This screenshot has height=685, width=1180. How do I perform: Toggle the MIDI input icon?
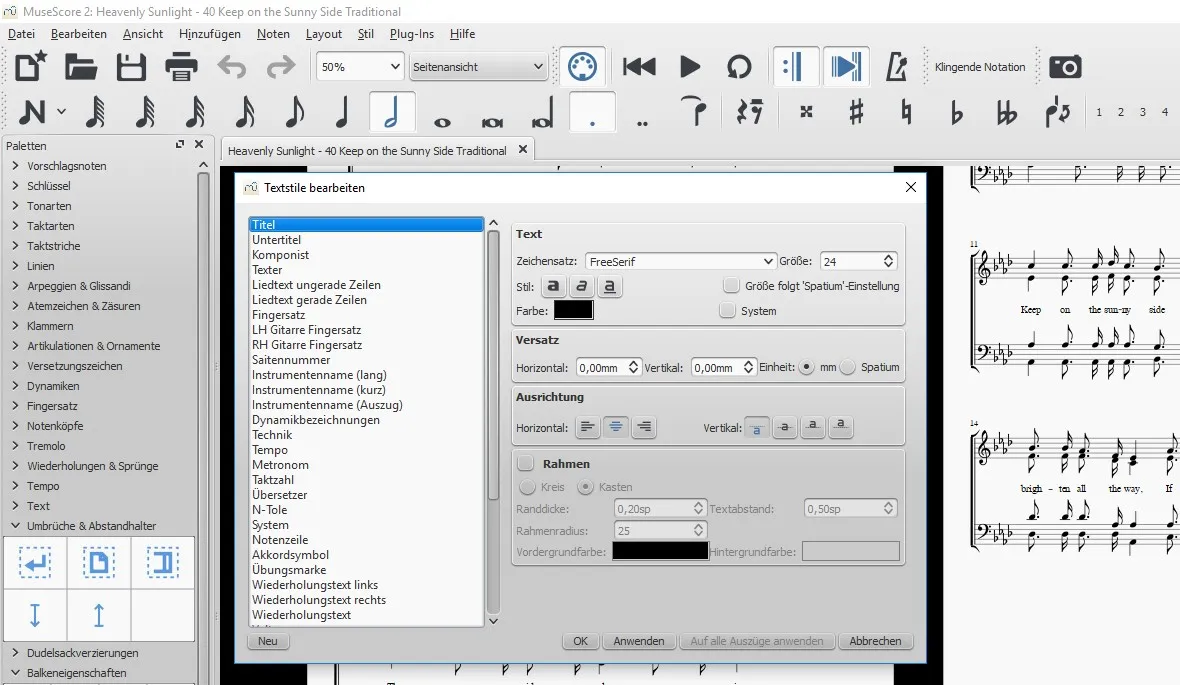(582, 66)
